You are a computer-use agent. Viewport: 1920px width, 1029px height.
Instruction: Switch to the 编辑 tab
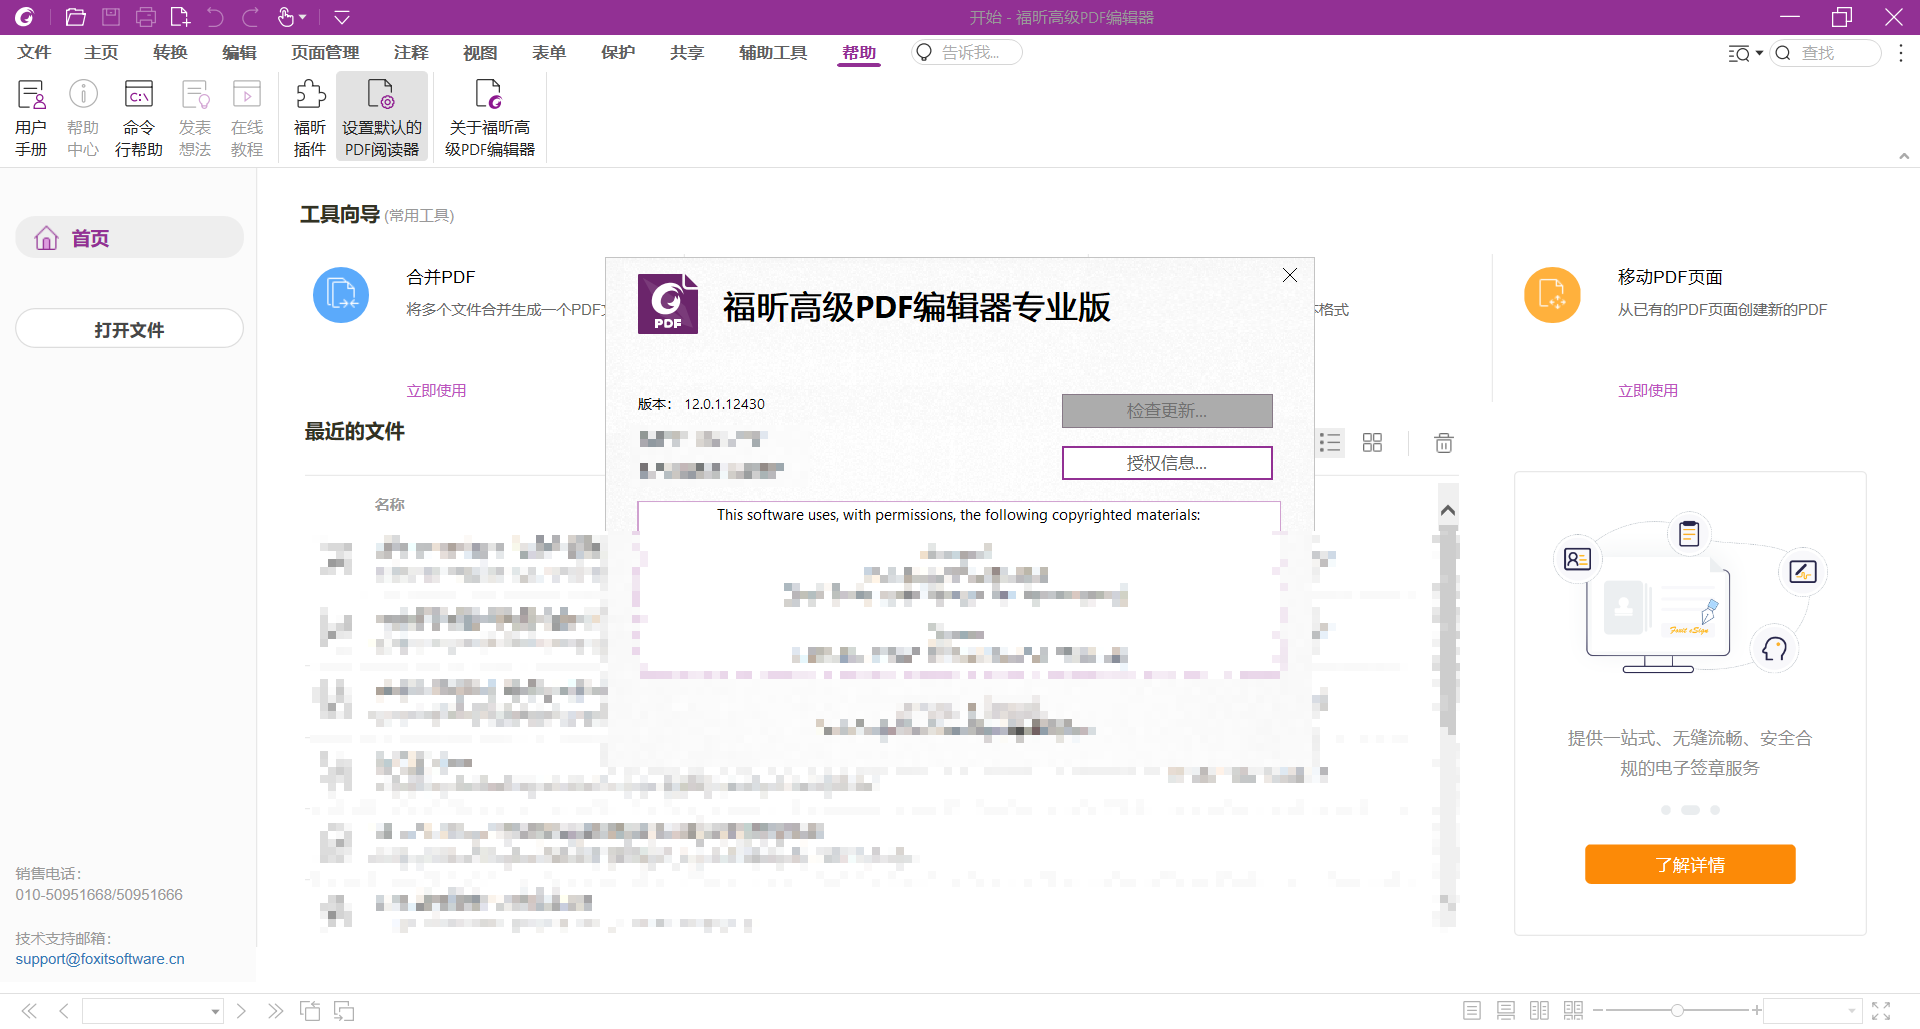click(x=239, y=52)
